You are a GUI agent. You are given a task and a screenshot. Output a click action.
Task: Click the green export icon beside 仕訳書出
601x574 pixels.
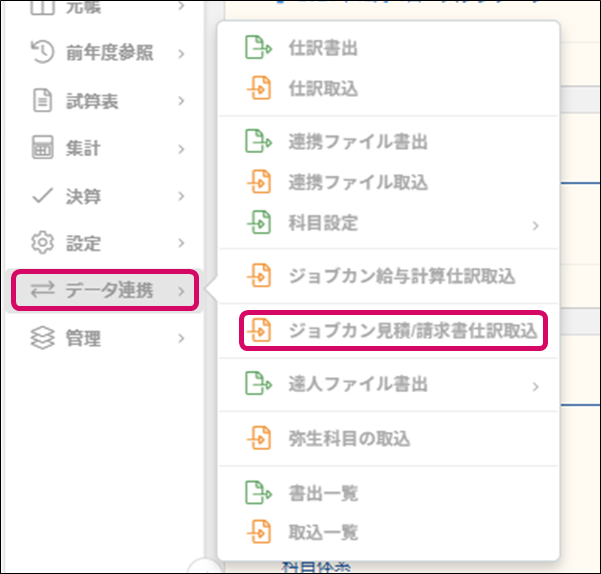(258, 48)
